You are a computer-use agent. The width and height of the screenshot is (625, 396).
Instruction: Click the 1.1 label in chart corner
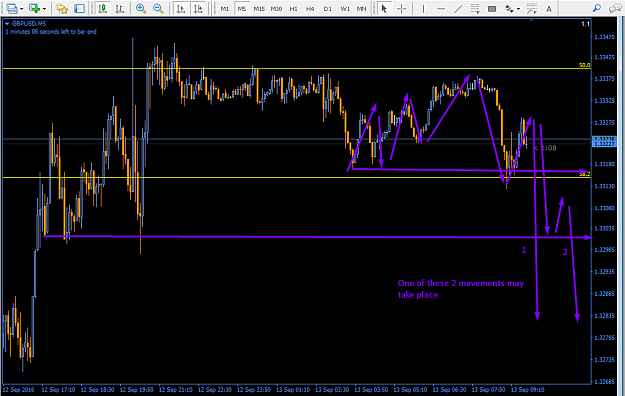[585, 24]
